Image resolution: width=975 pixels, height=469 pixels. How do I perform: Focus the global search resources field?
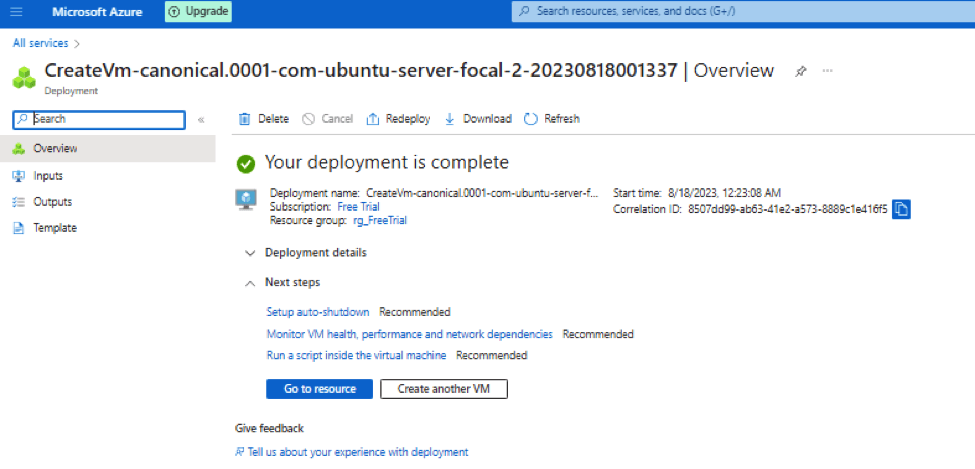pos(740,12)
